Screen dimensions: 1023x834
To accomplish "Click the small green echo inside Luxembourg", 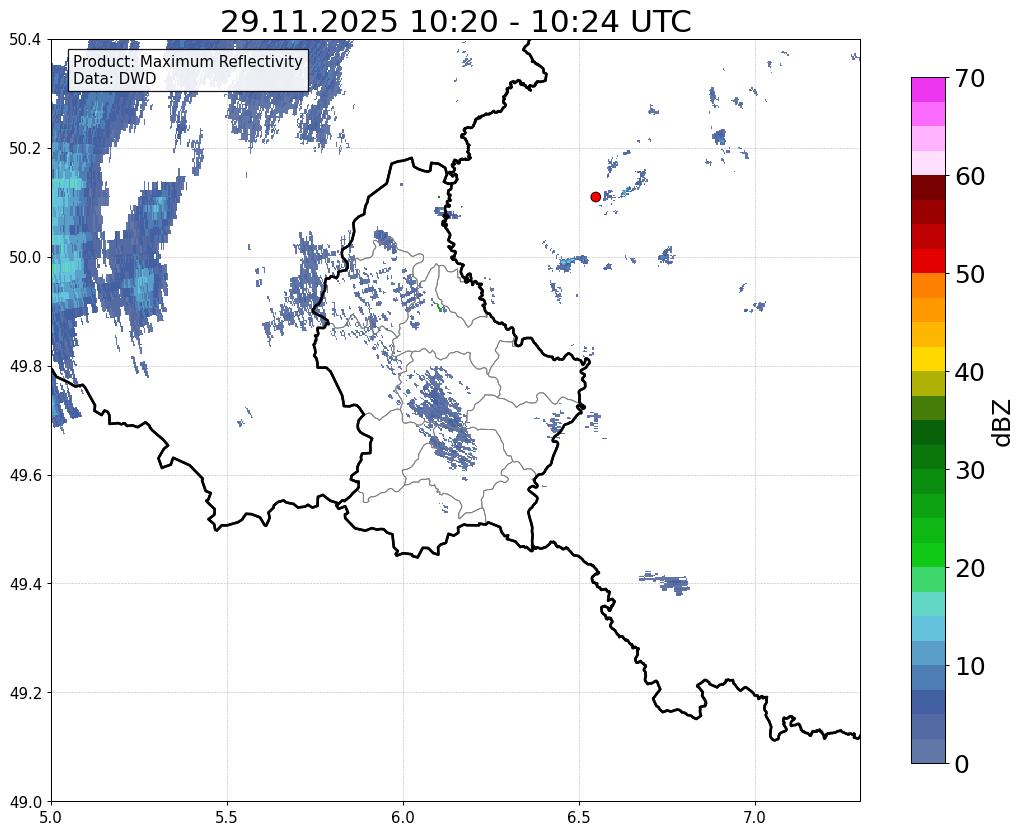I will click(440, 307).
